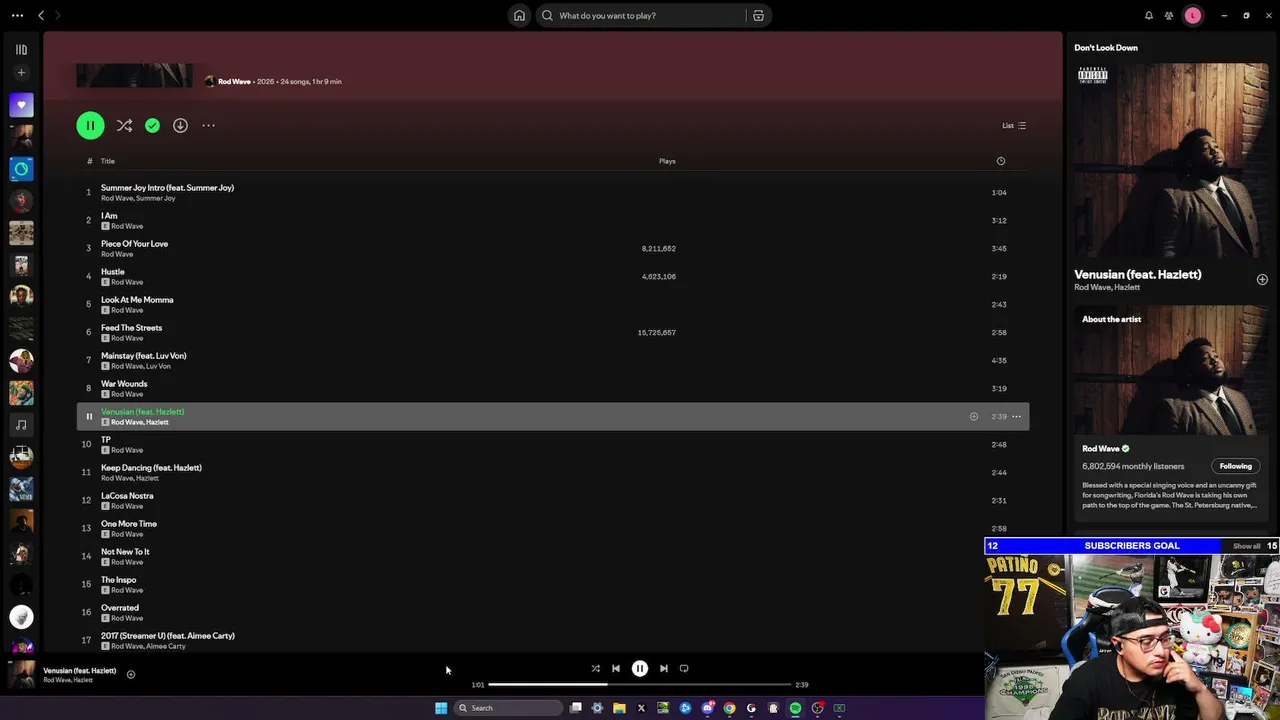
Task: Pause playback in the bottom player
Action: point(640,668)
